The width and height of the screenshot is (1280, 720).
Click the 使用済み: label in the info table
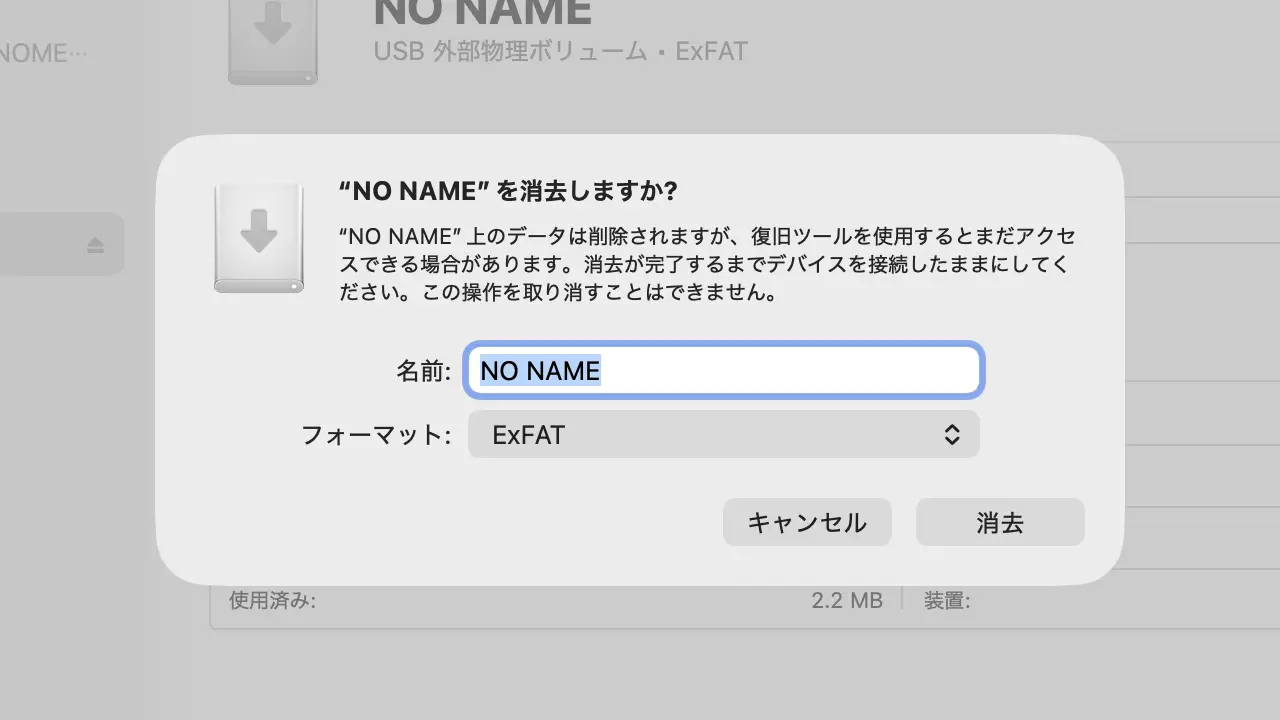[272, 601]
